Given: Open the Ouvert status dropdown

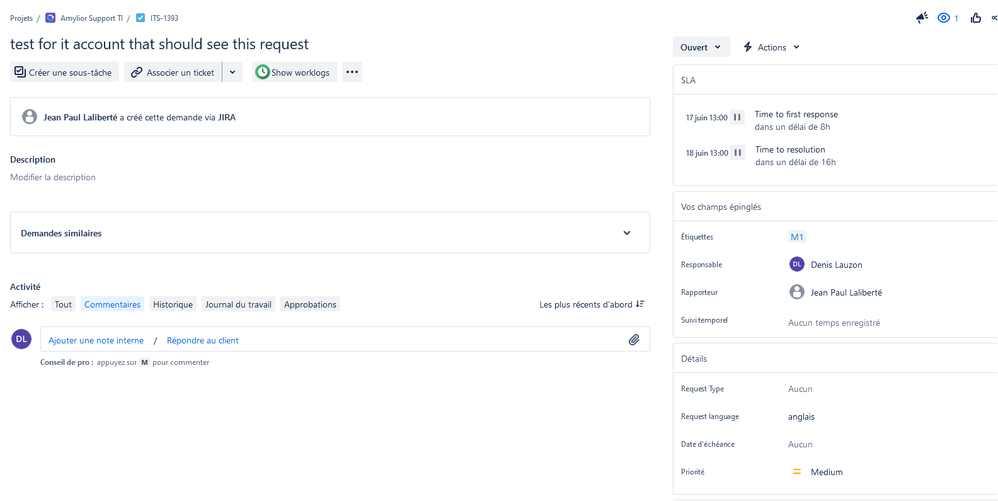Looking at the screenshot, I should coord(701,47).
